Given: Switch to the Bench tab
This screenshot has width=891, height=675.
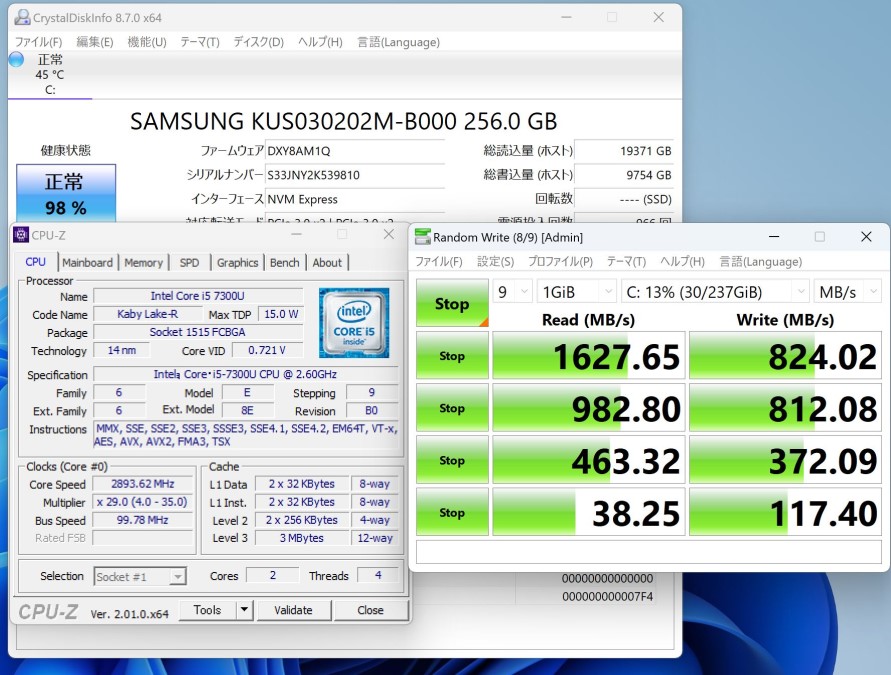Looking at the screenshot, I should (x=285, y=262).
